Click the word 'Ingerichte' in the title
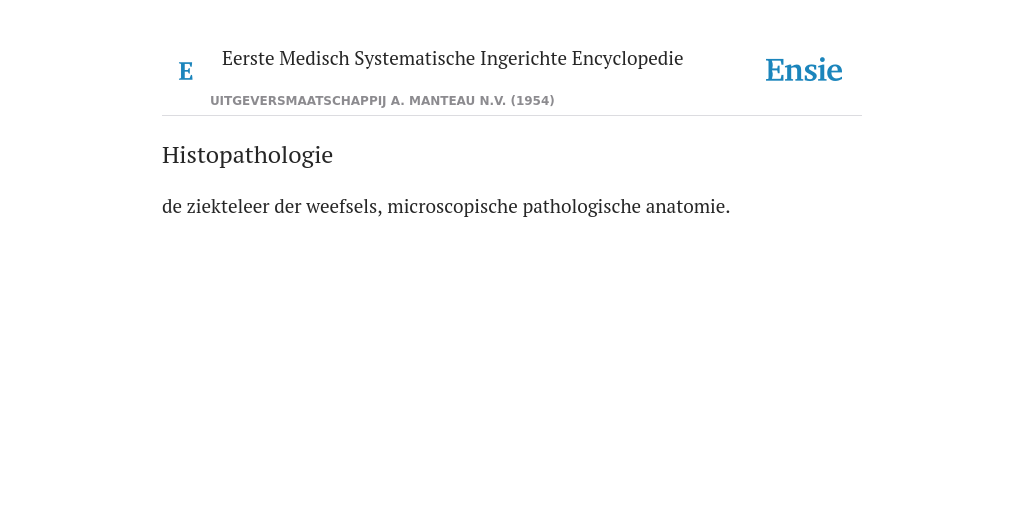 (523, 58)
